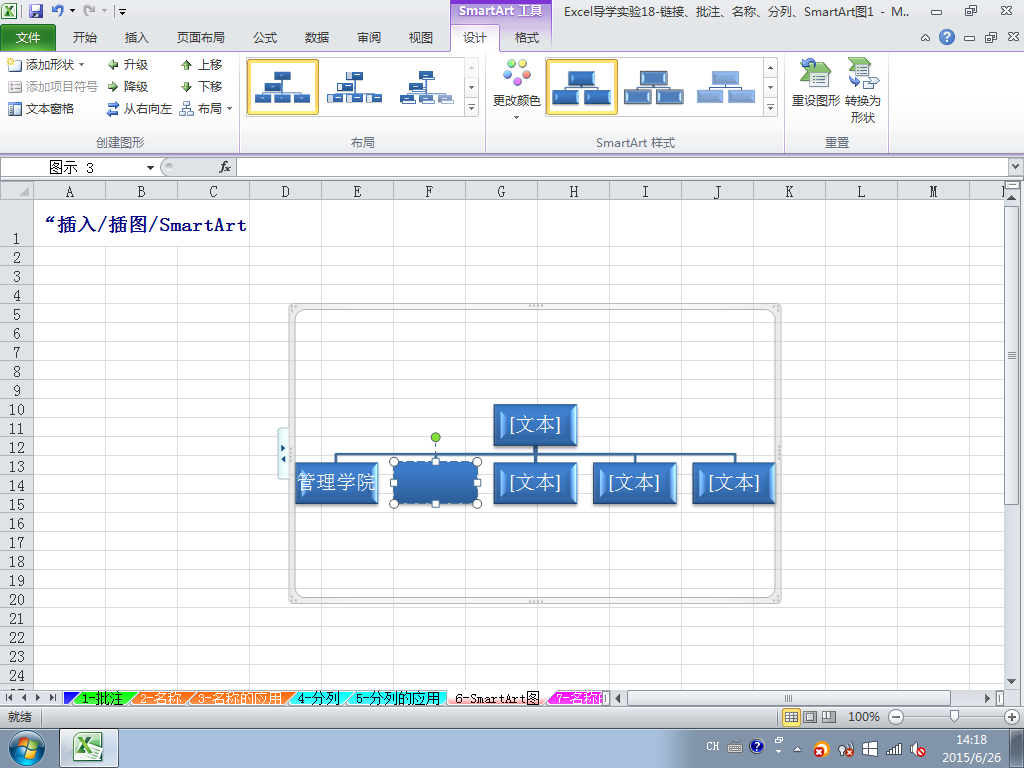Click Convert to Shapes (转换为形状) icon
The width and height of the screenshot is (1024, 768).
pyautogui.click(x=863, y=73)
